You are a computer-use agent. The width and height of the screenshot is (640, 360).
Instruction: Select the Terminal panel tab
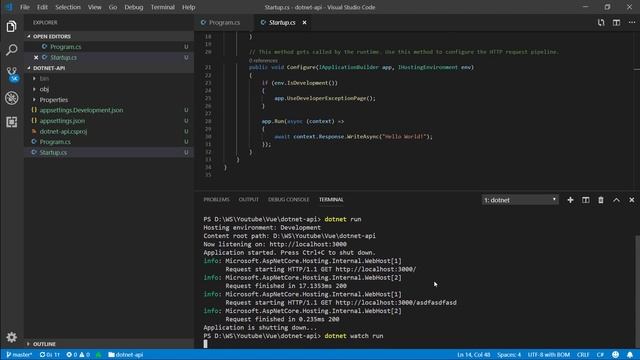pos(331,200)
